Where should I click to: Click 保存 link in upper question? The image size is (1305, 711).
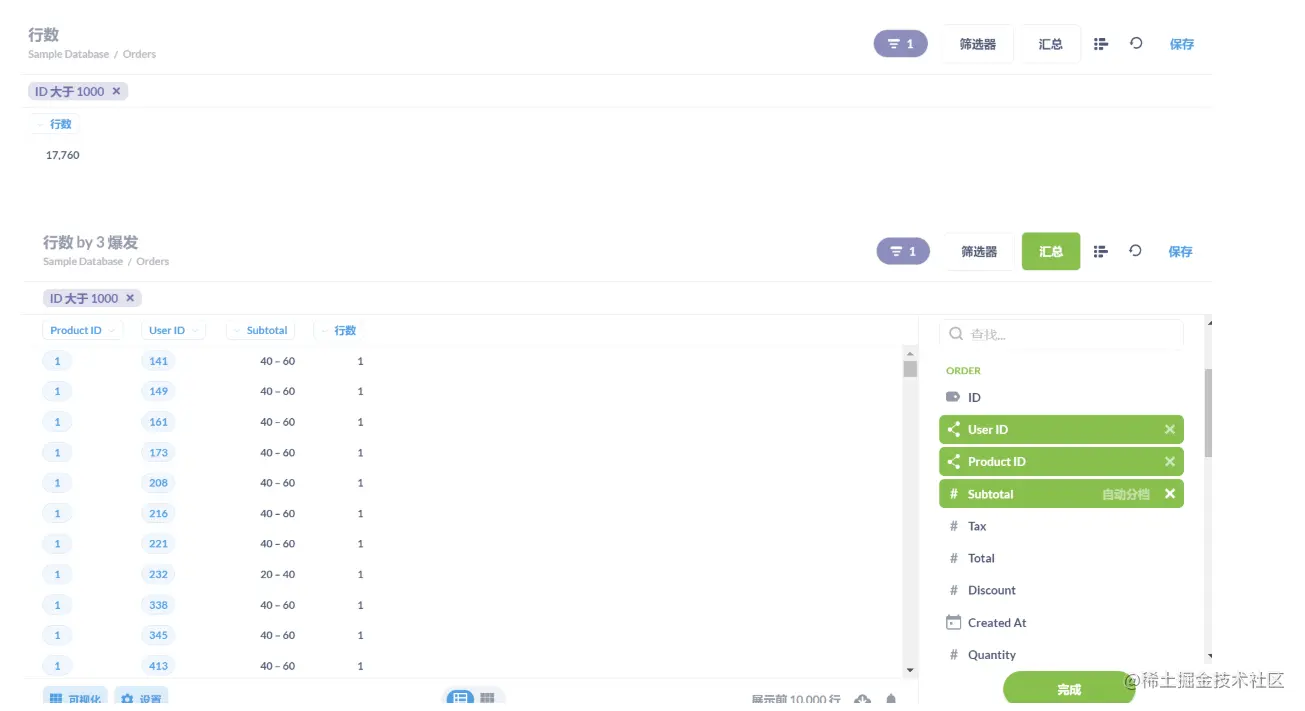1182,44
